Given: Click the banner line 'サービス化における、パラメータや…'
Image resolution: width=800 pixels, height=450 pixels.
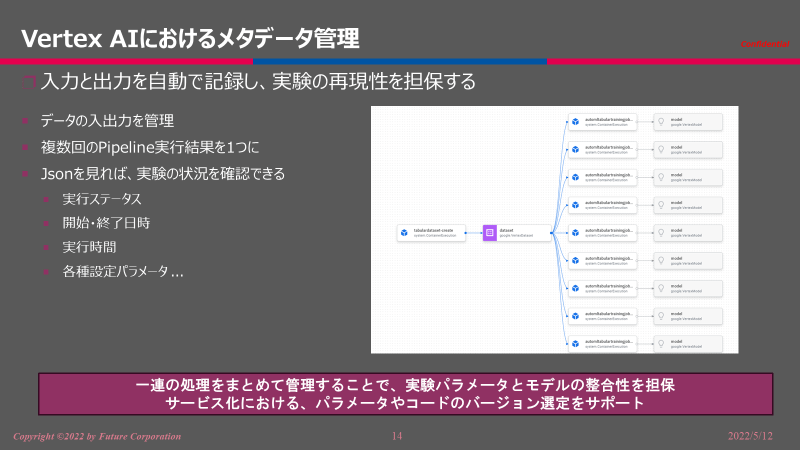Looking at the screenshot, I should (405, 403).
